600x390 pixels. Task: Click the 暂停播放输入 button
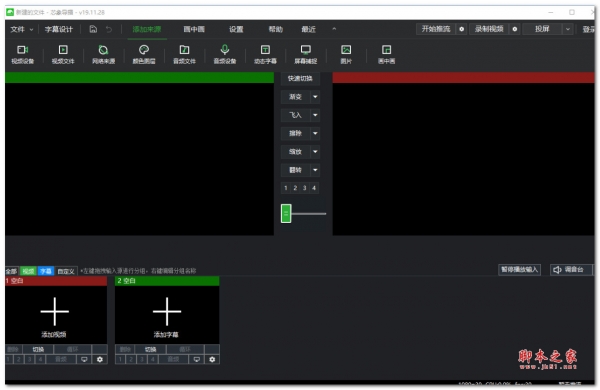(x=520, y=269)
